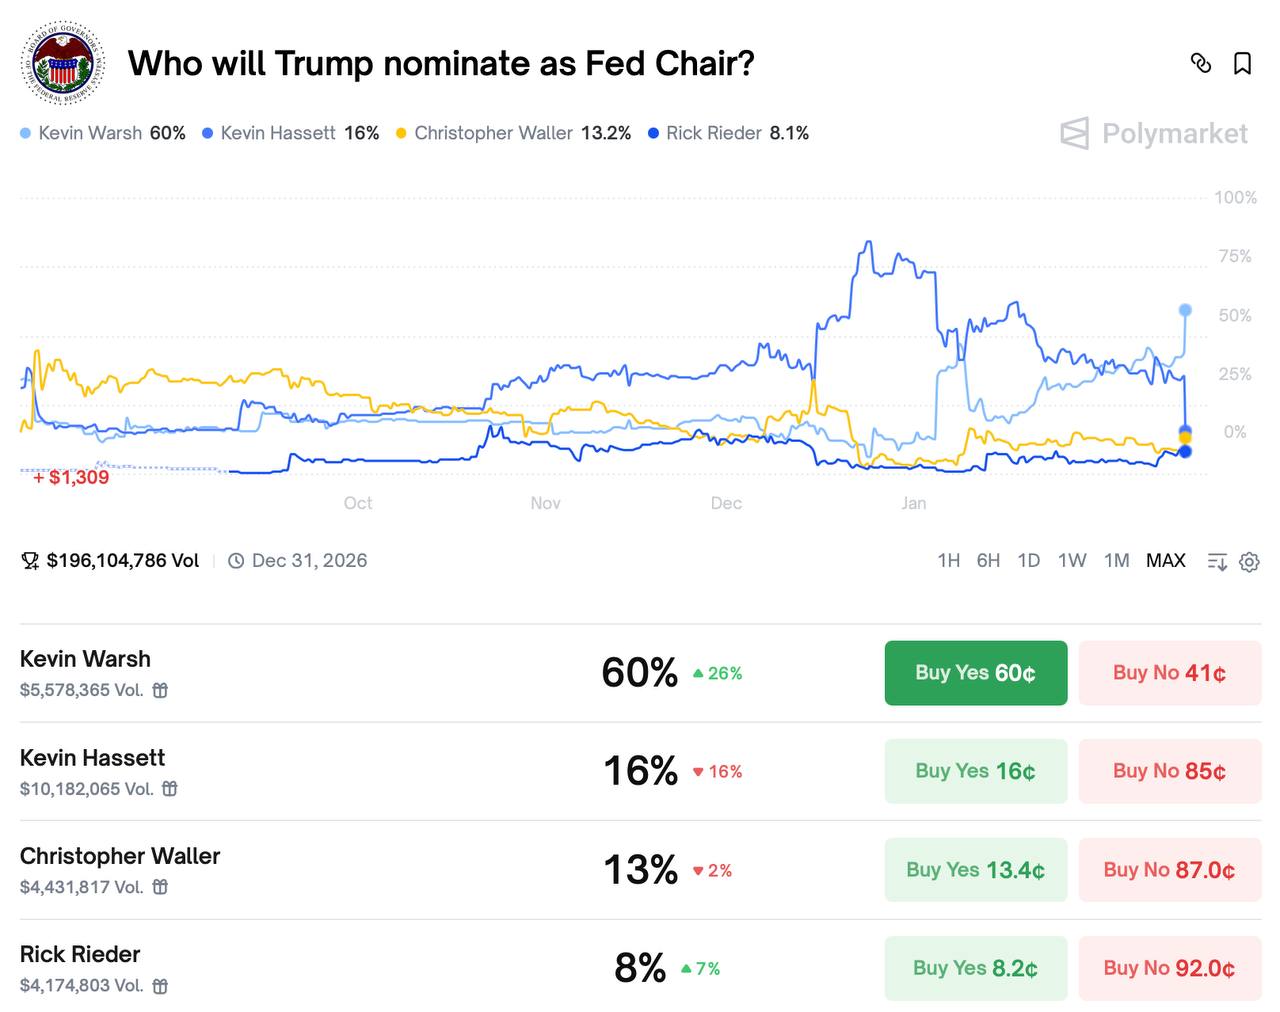Buy Yes on Christopher Waller at 13.4¢
Image resolution: width=1280 pixels, height=1012 pixels.
pyautogui.click(x=975, y=870)
